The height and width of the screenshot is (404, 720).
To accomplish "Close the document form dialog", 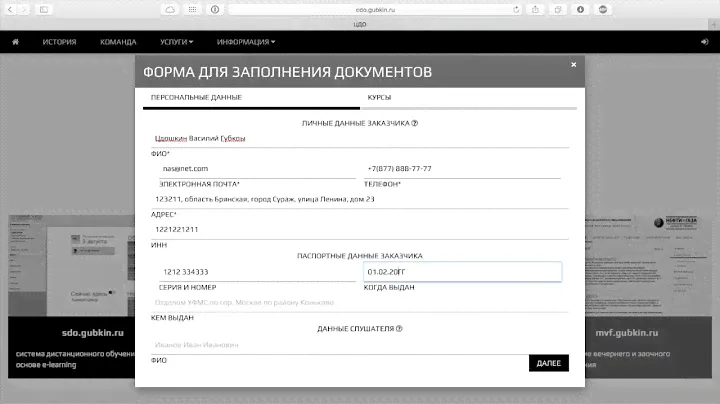I will 573,64.
